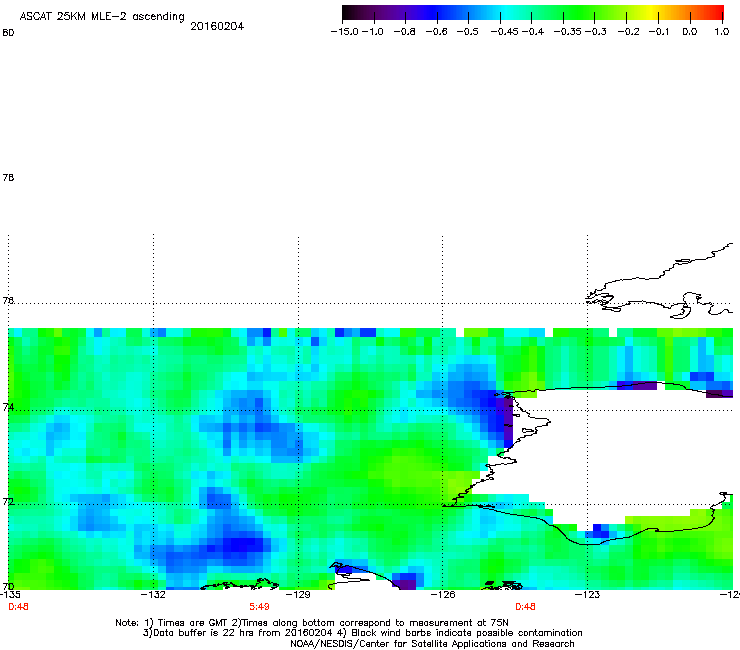Click the 74 latitude axis label
This screenshot has width=740, height=650.
tap(8, 407)
